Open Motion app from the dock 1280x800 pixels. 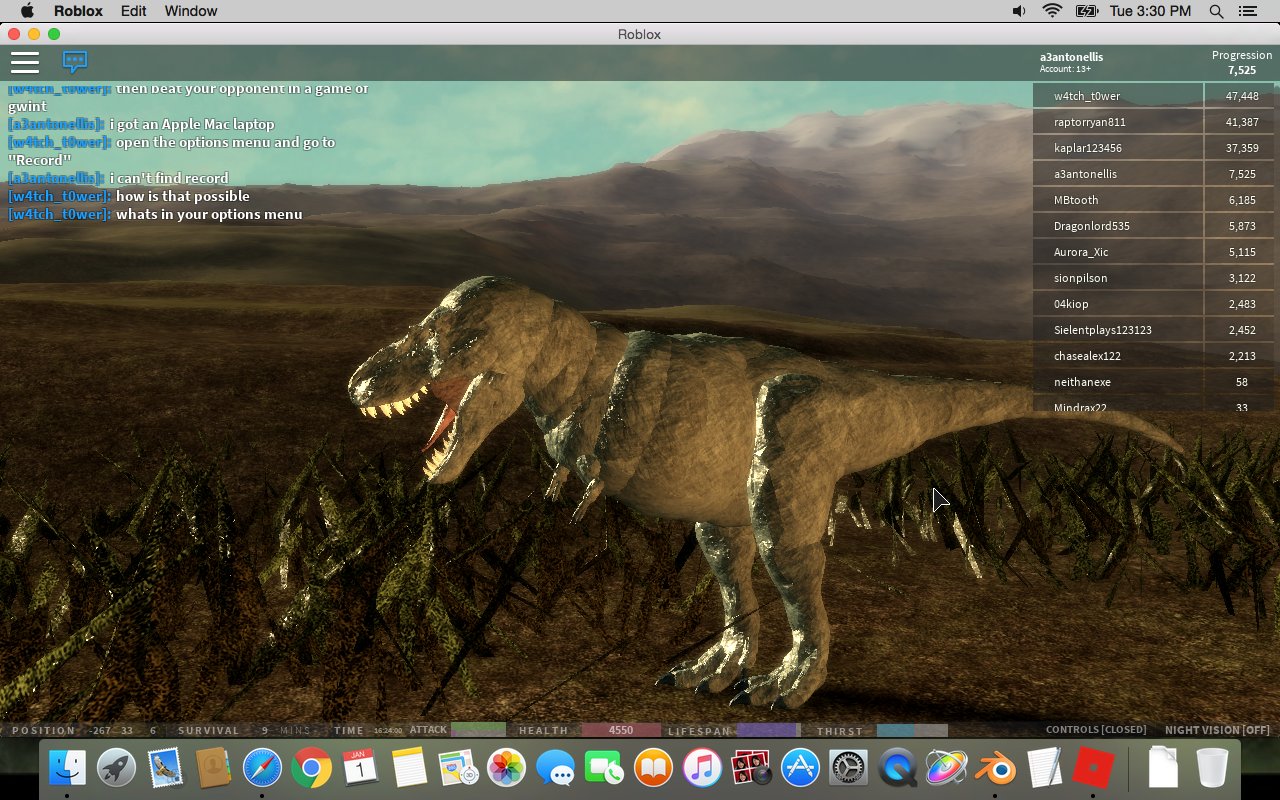pos(946,768)
